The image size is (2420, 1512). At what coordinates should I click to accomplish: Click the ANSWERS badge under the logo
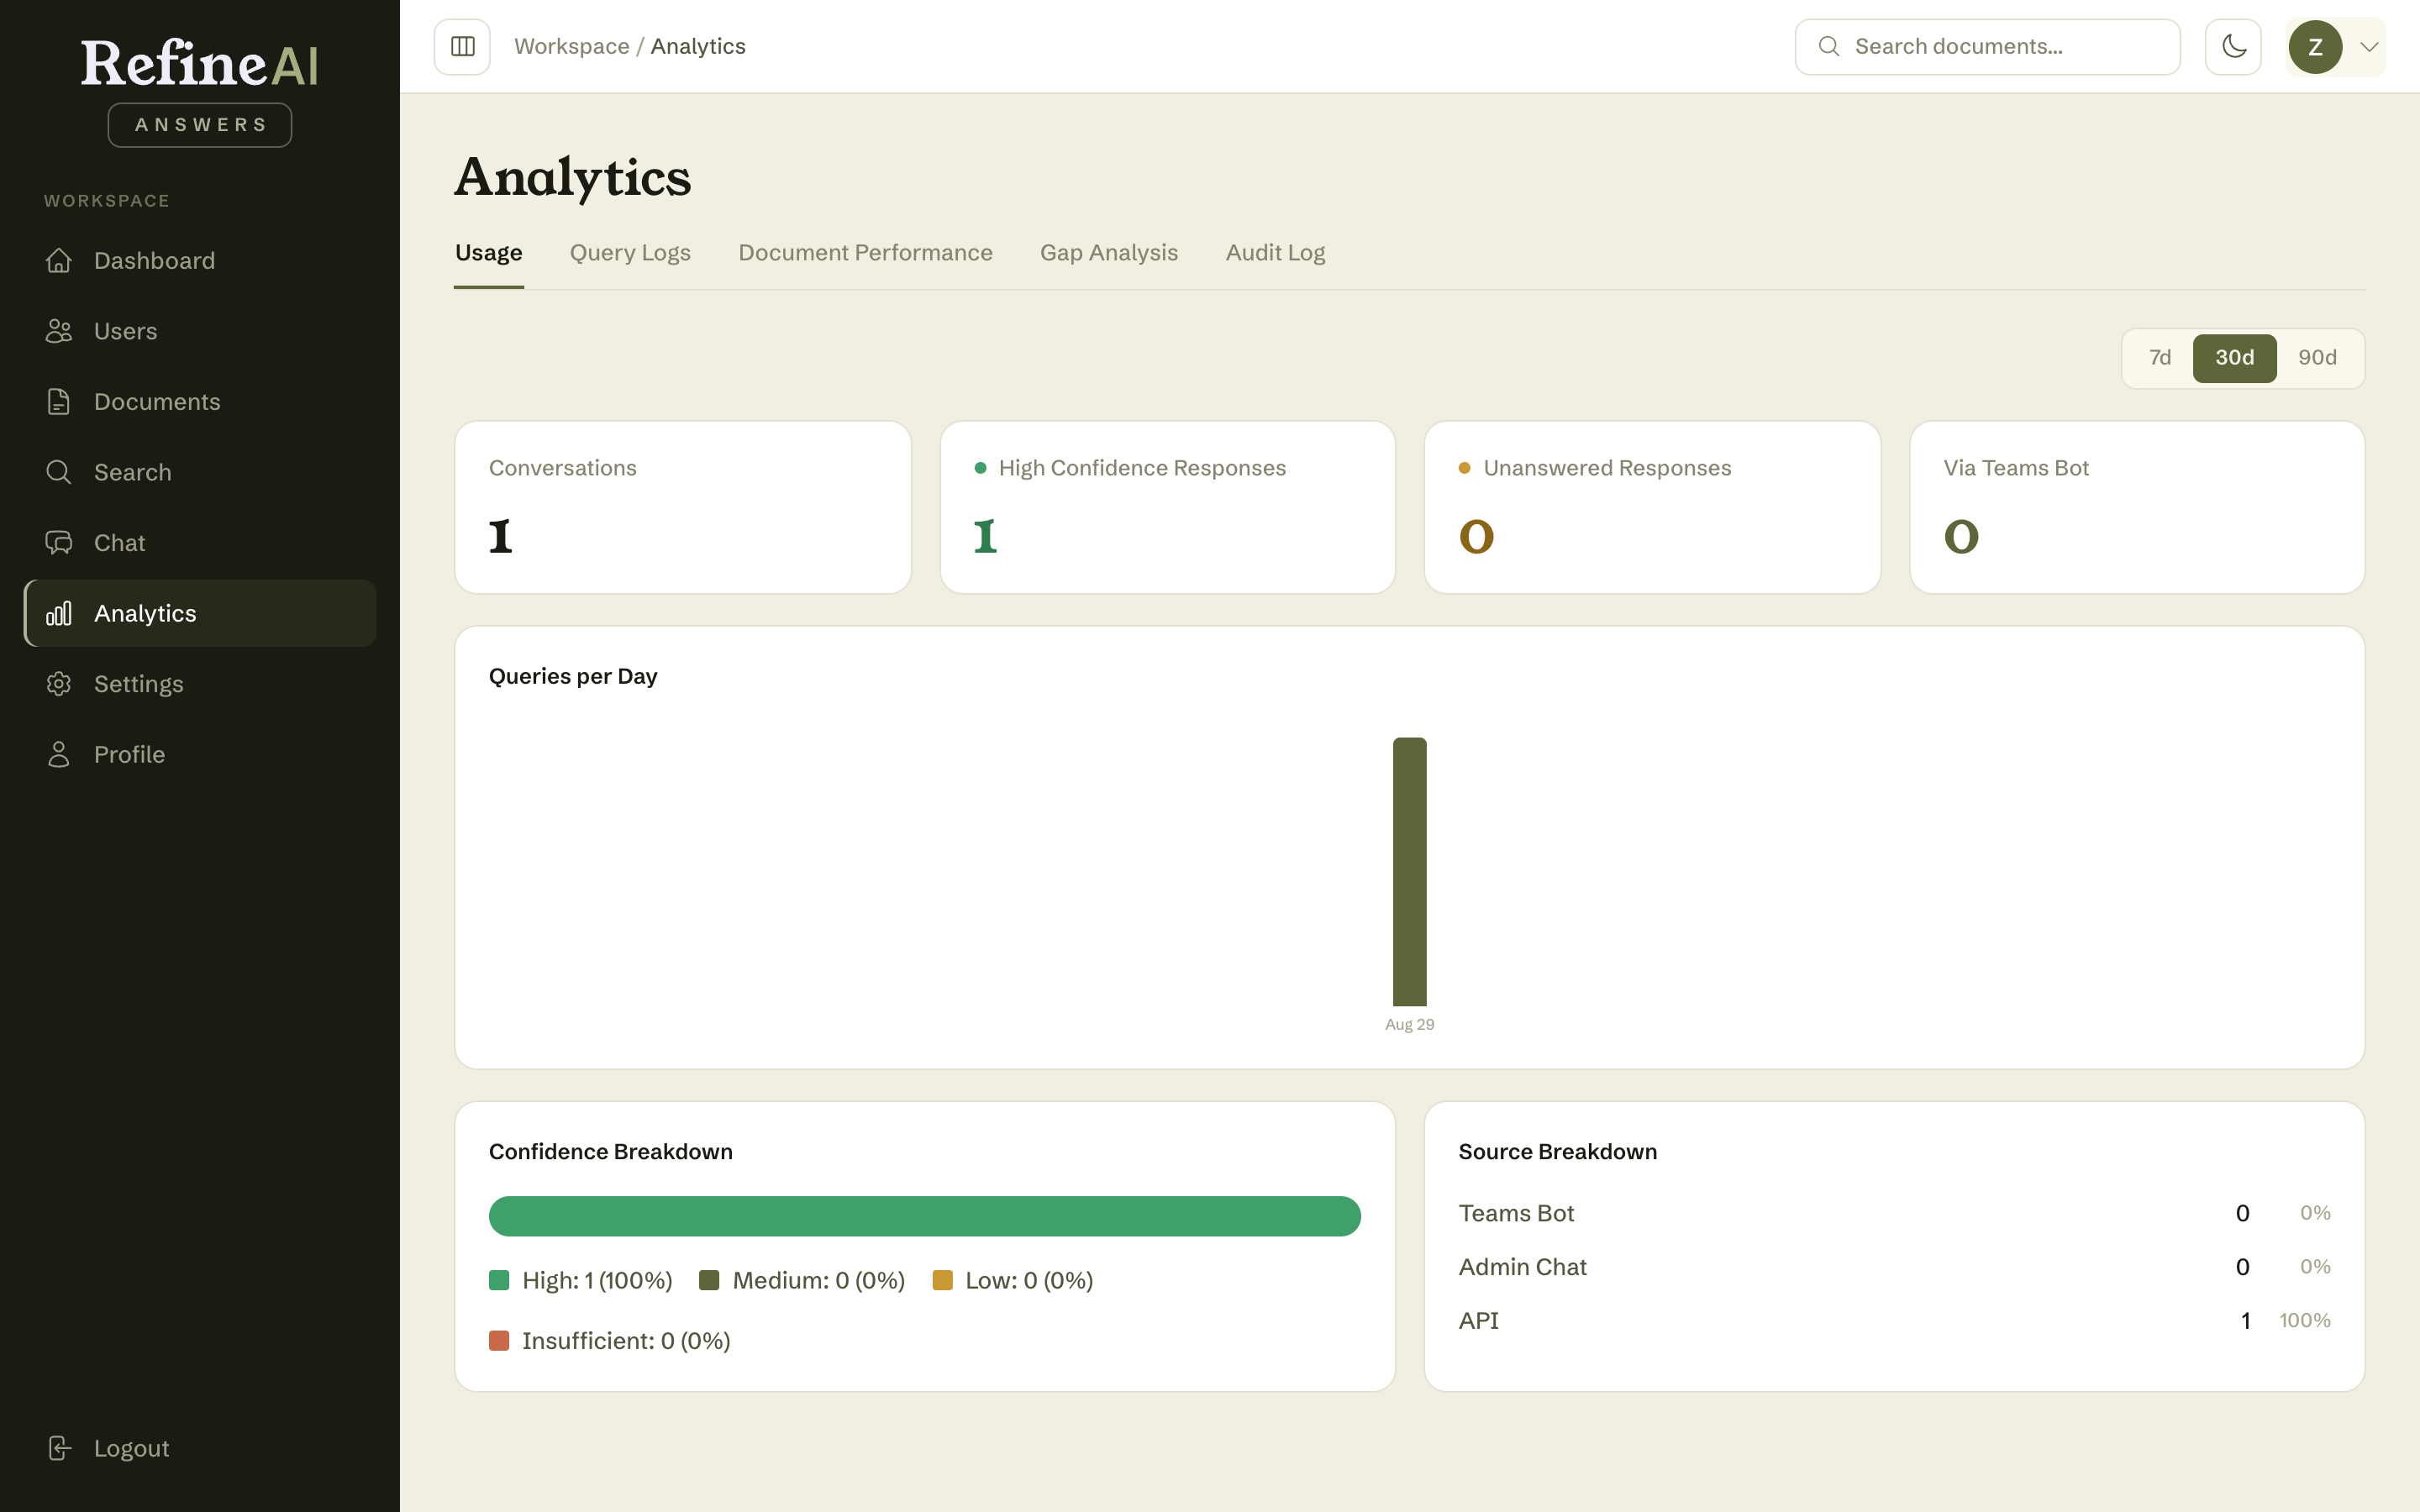(x=200, y=125)
